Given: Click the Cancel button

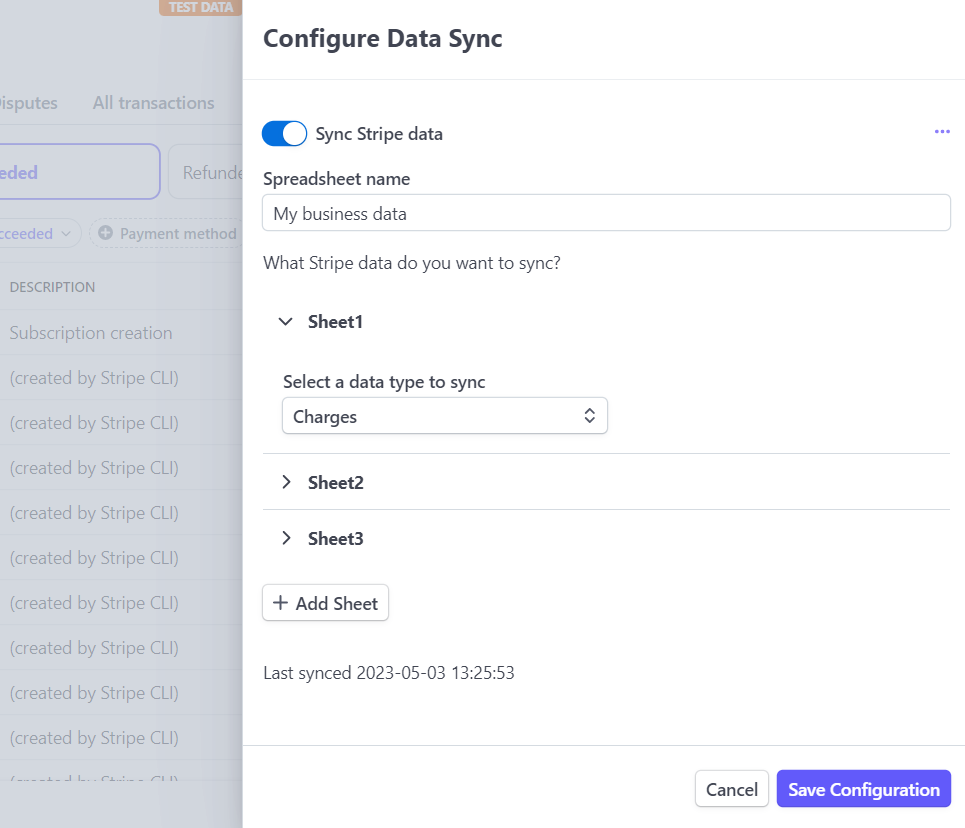Looking at the screenshot, I should pyautogui.click(x=731, y=788).
